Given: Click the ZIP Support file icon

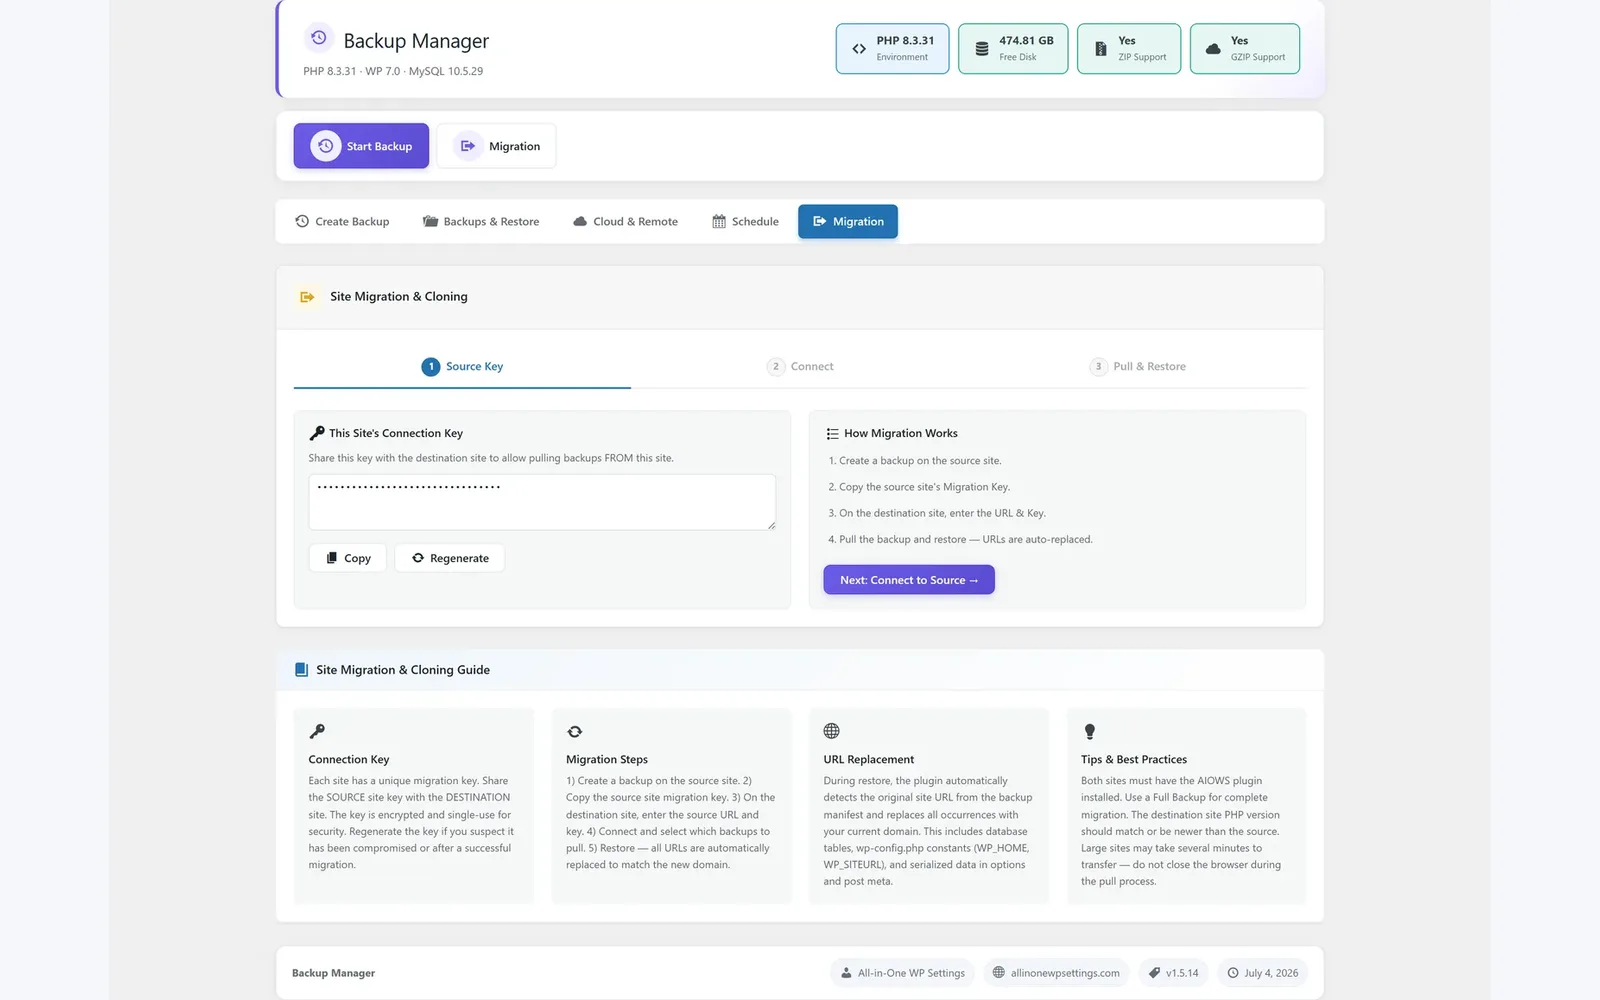Looking at the screenshot, I should coord(1100,48).
